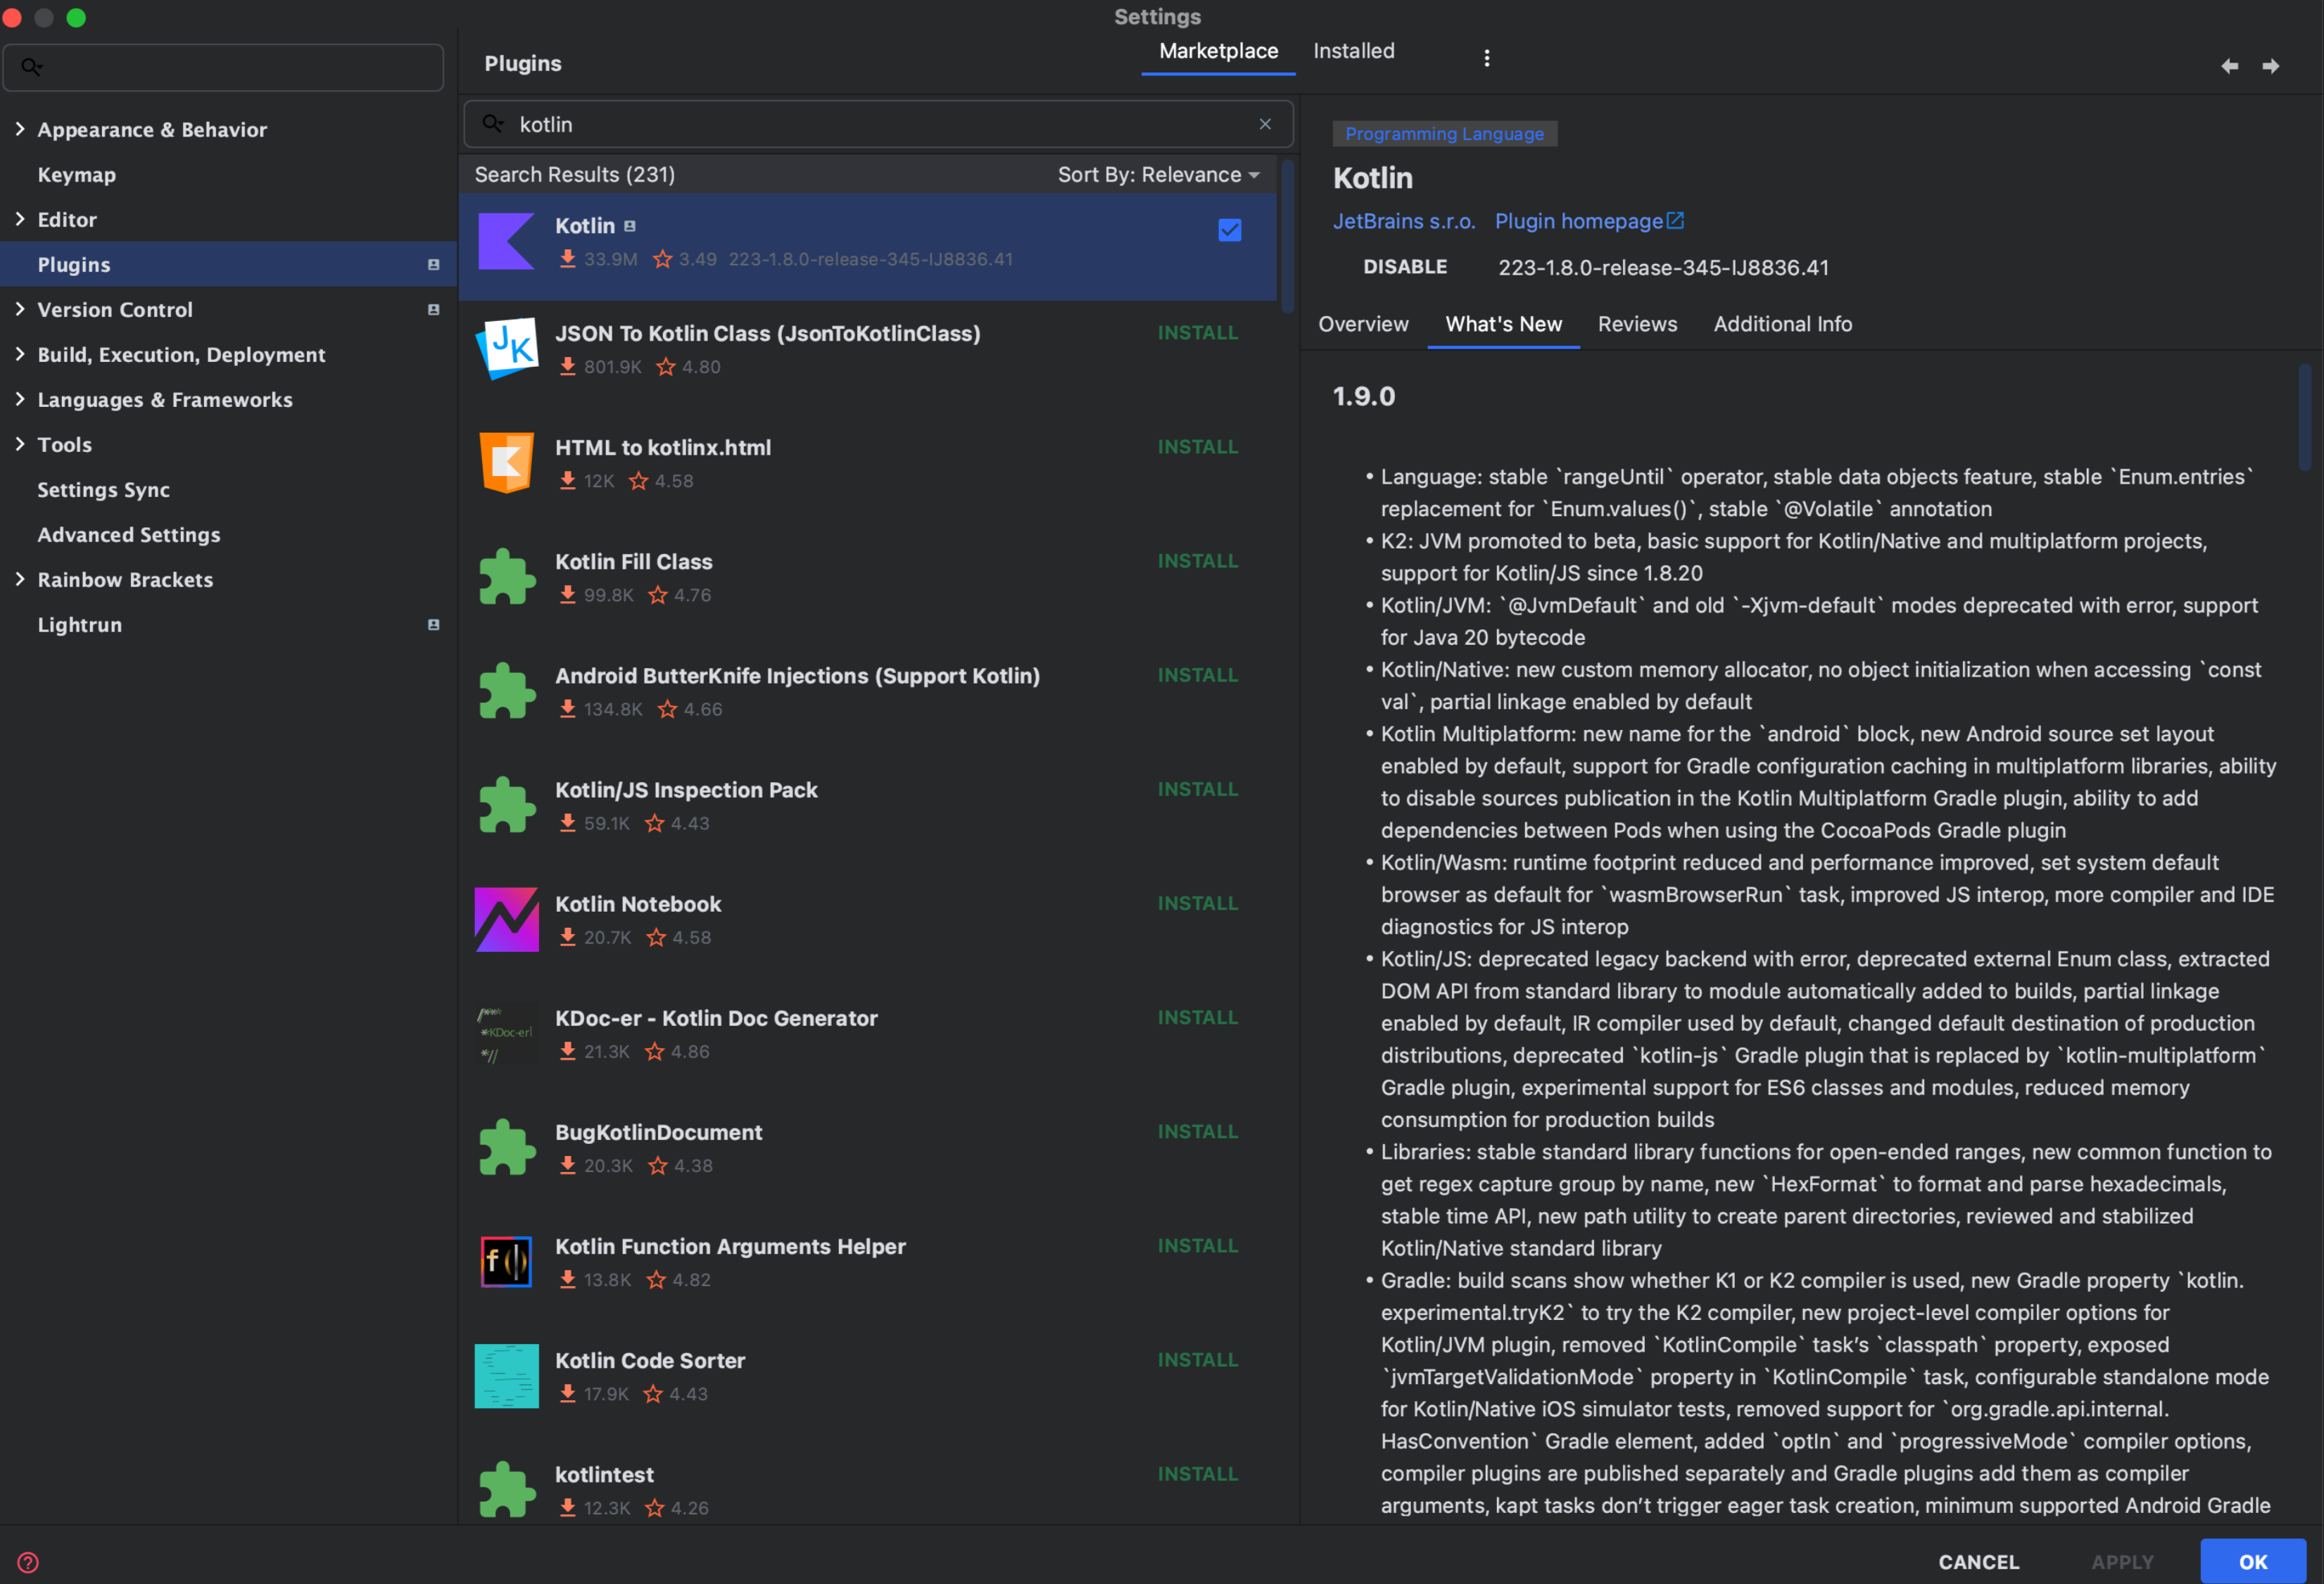Install the Kotlin Fill Class plugin
This screenshot has width=2324, height=1584.
[1197, 561]
